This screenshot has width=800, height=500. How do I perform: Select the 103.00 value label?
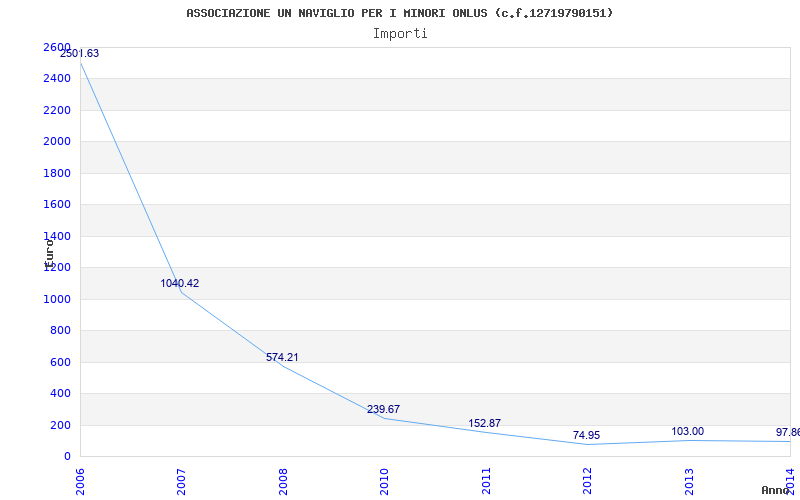point(687,431)
